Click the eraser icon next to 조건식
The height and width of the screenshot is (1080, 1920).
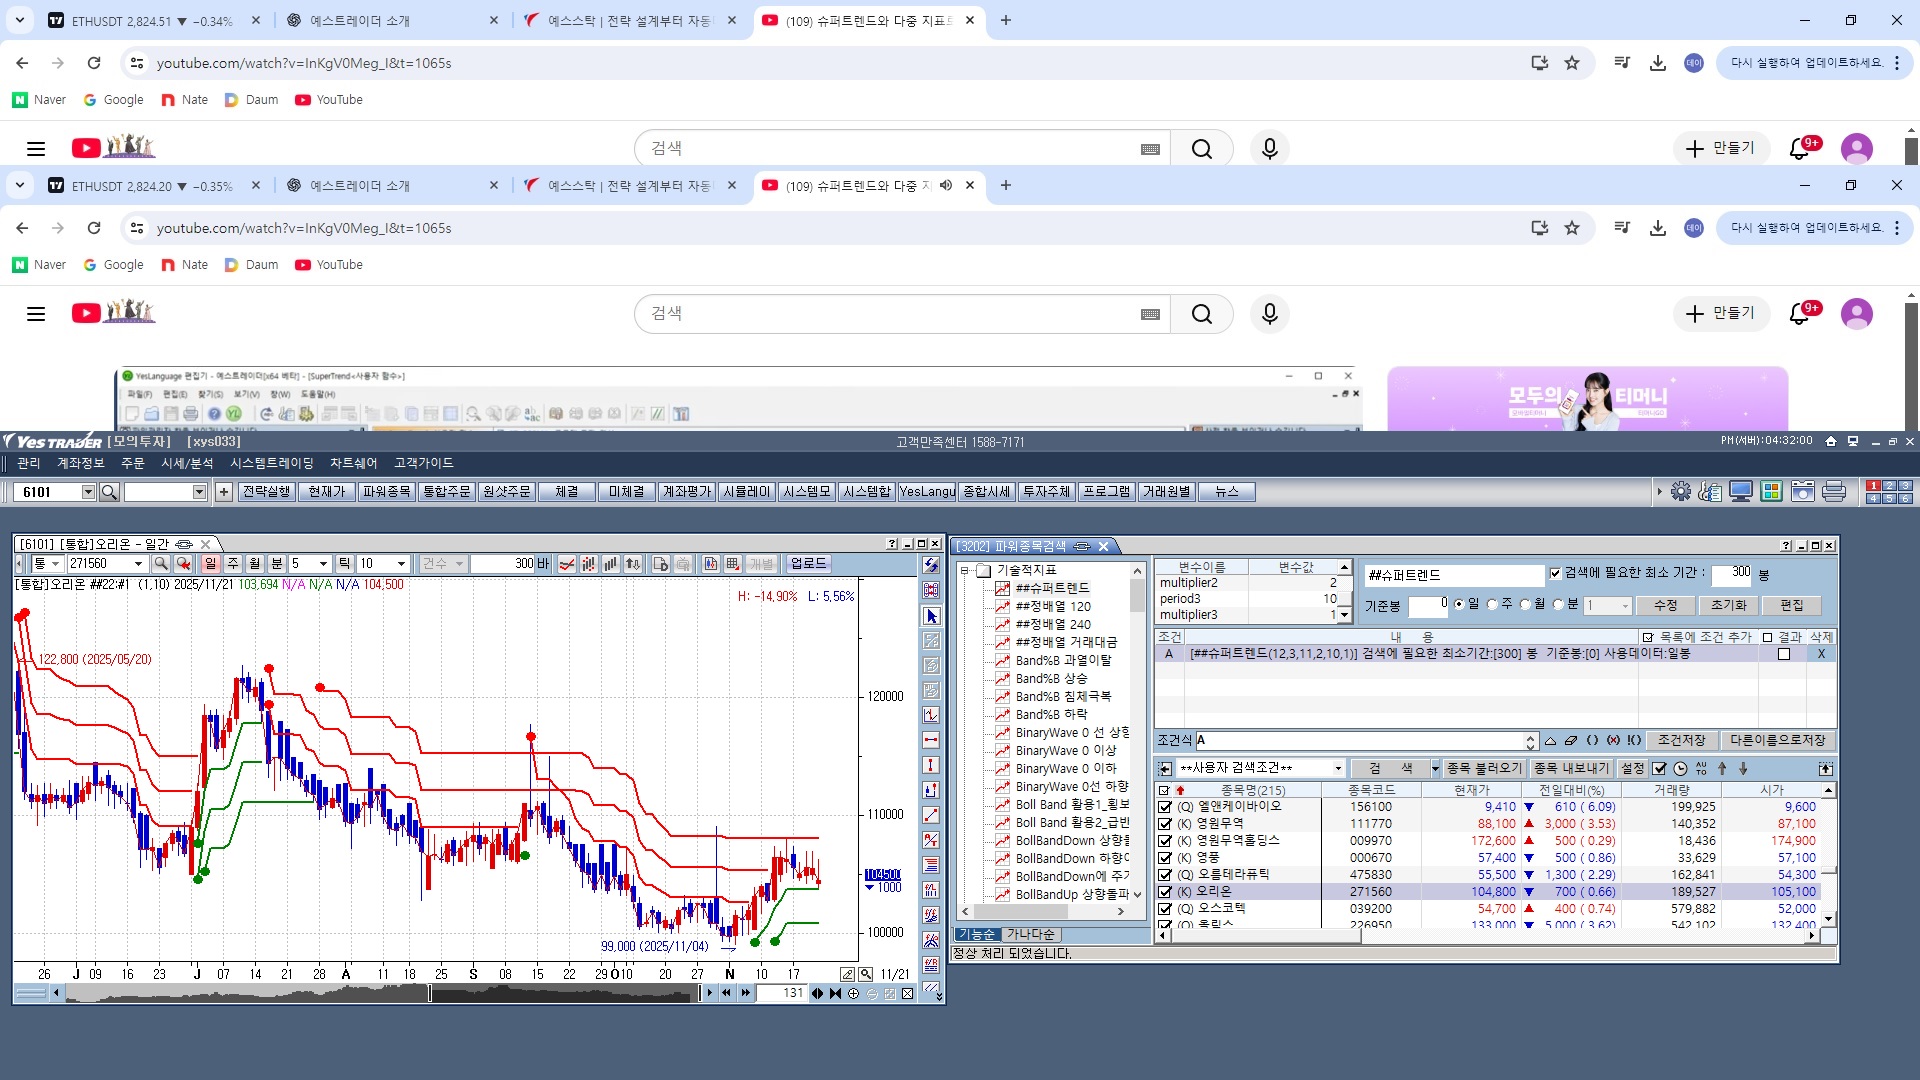click(1570, 741)
